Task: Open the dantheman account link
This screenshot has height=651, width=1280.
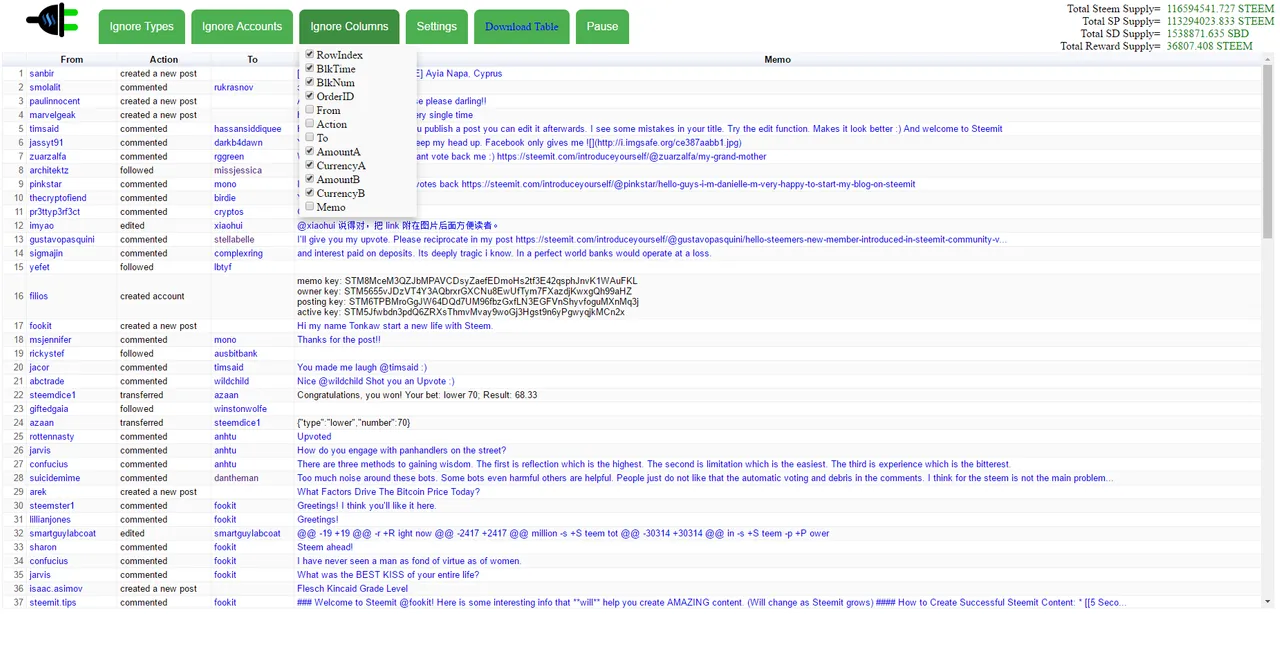Action: point(236,478)
